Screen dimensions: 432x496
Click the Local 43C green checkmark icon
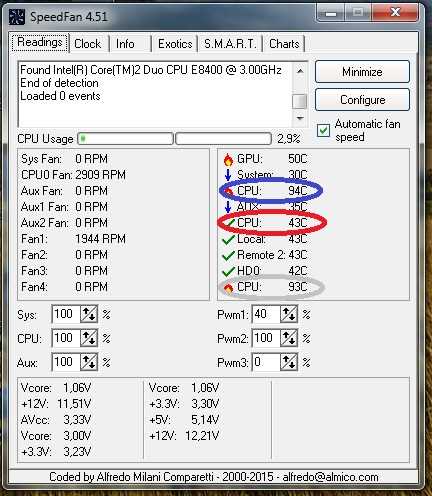point(228,239)
